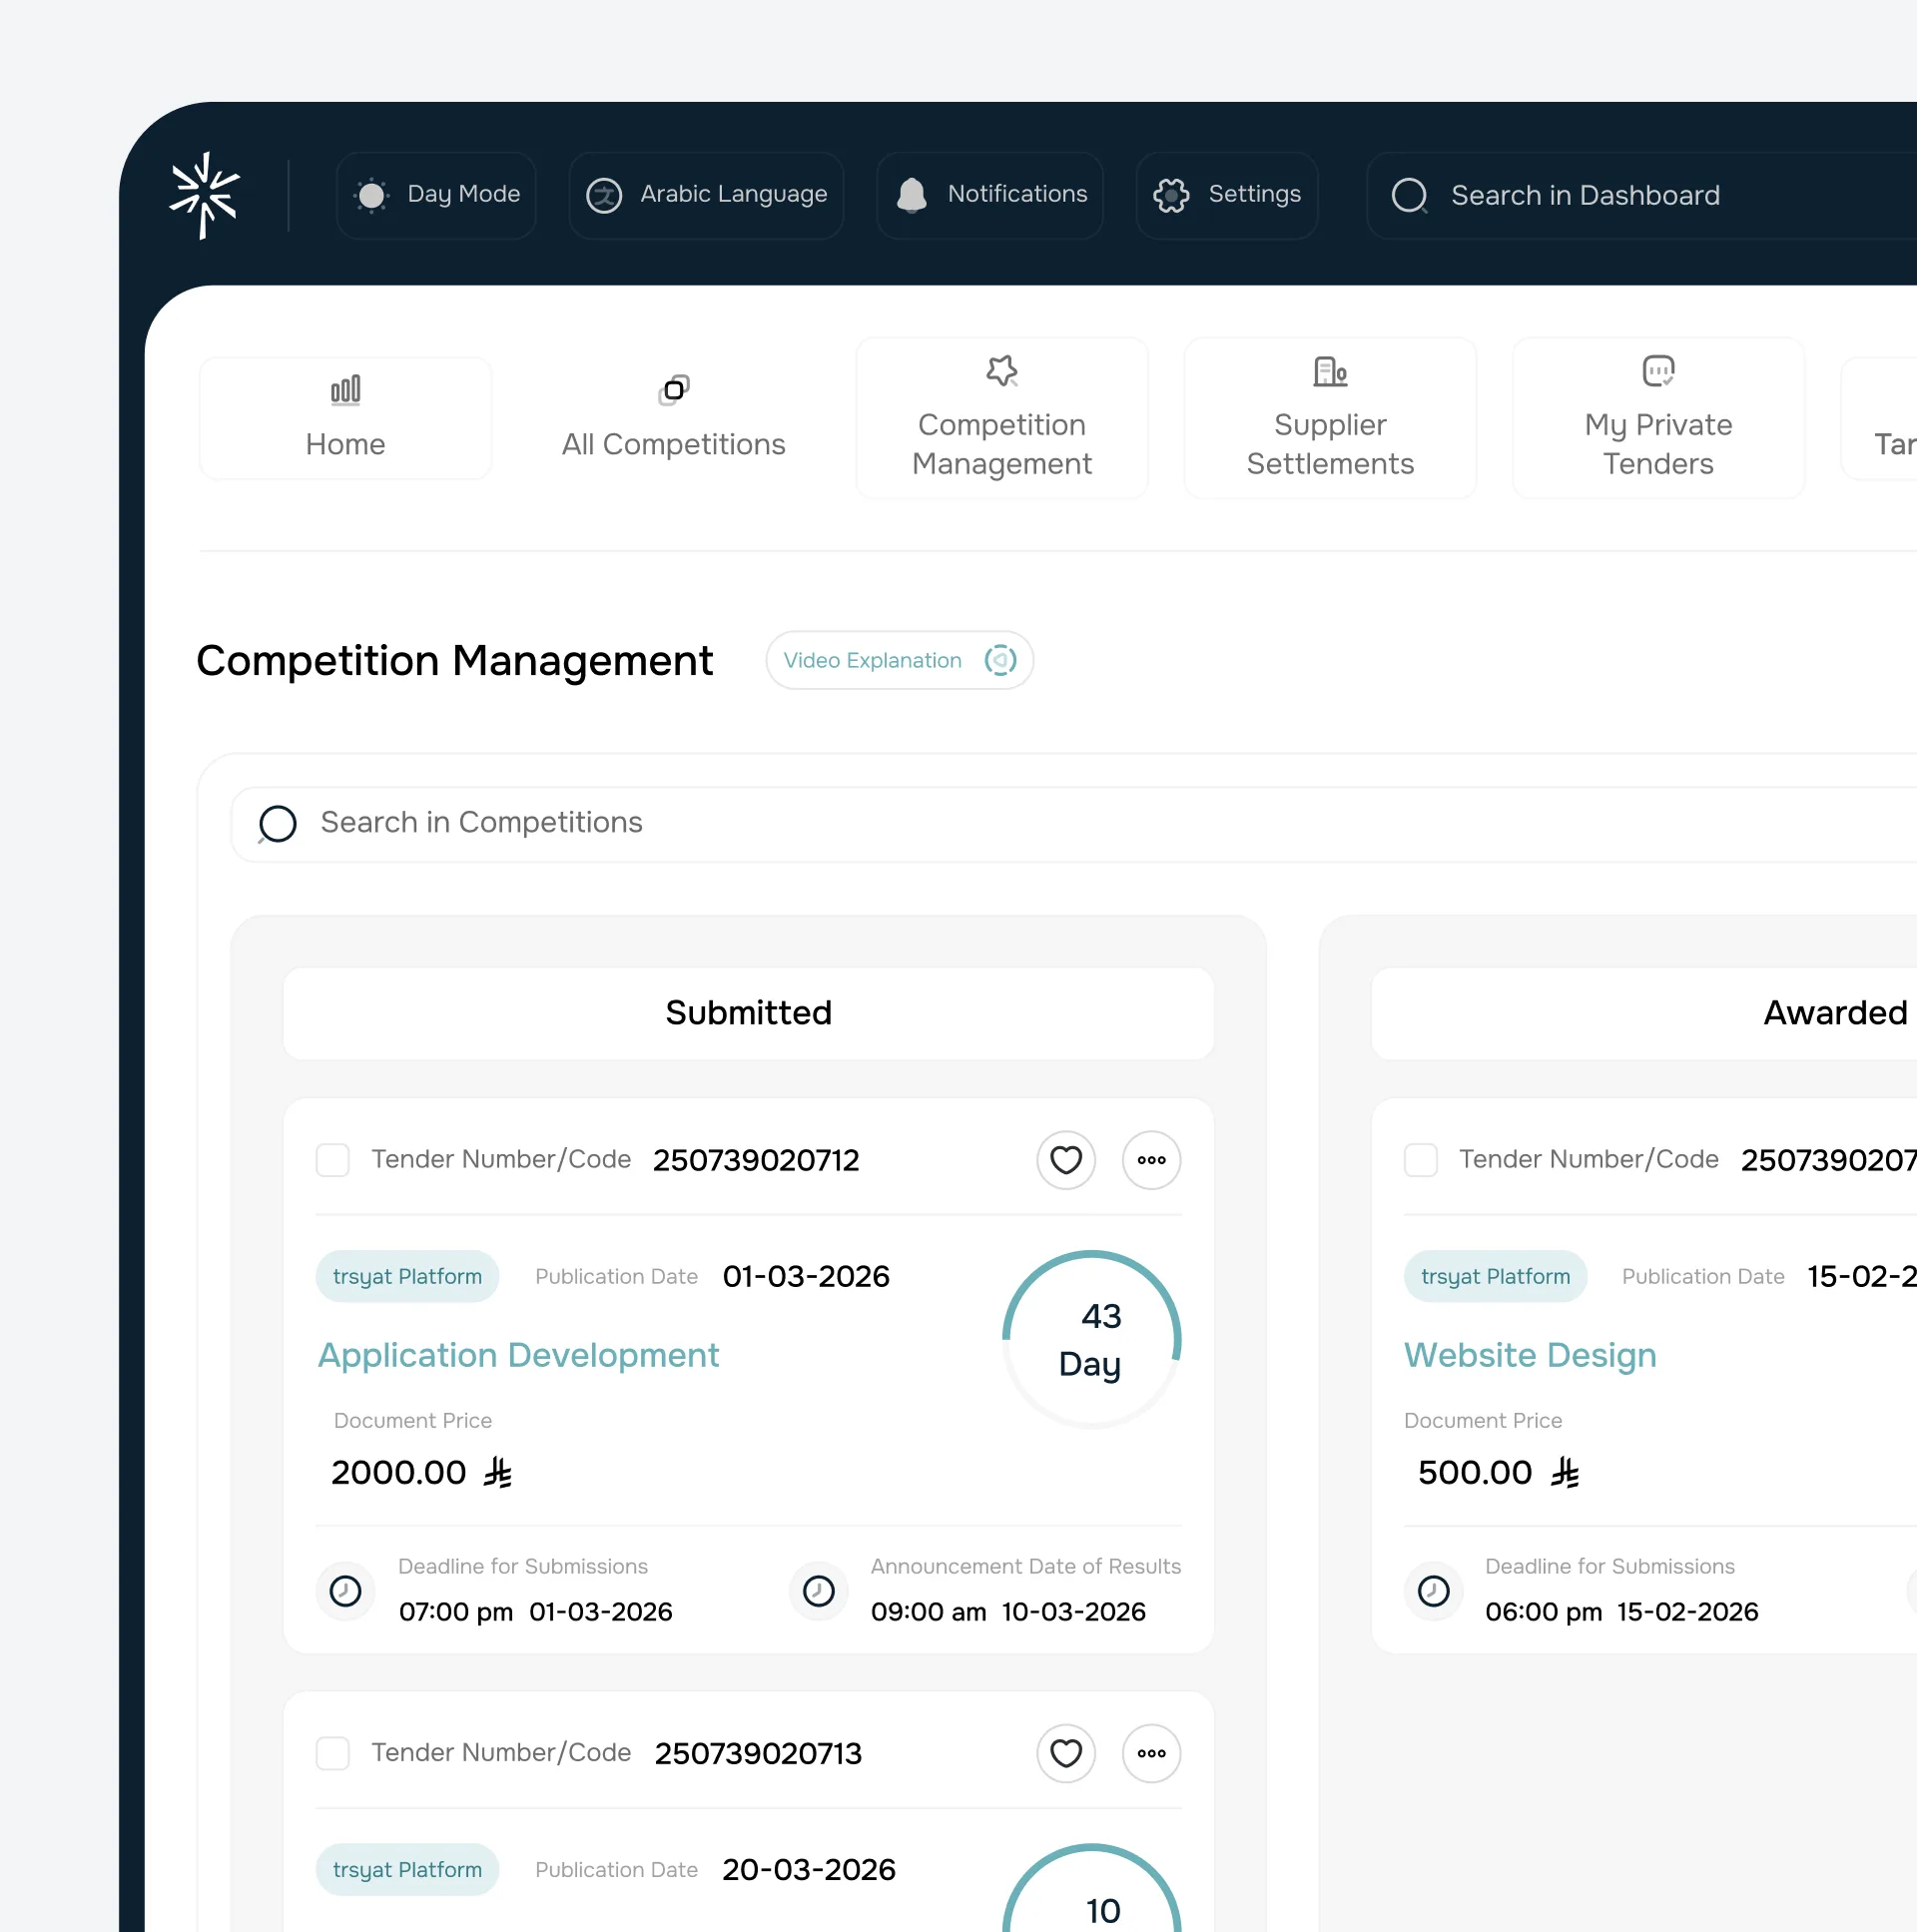This screenshot has width=1917, height=1932.
Task: Expand options on the Awarded tender card
Action: (x=1905, y=1160)
